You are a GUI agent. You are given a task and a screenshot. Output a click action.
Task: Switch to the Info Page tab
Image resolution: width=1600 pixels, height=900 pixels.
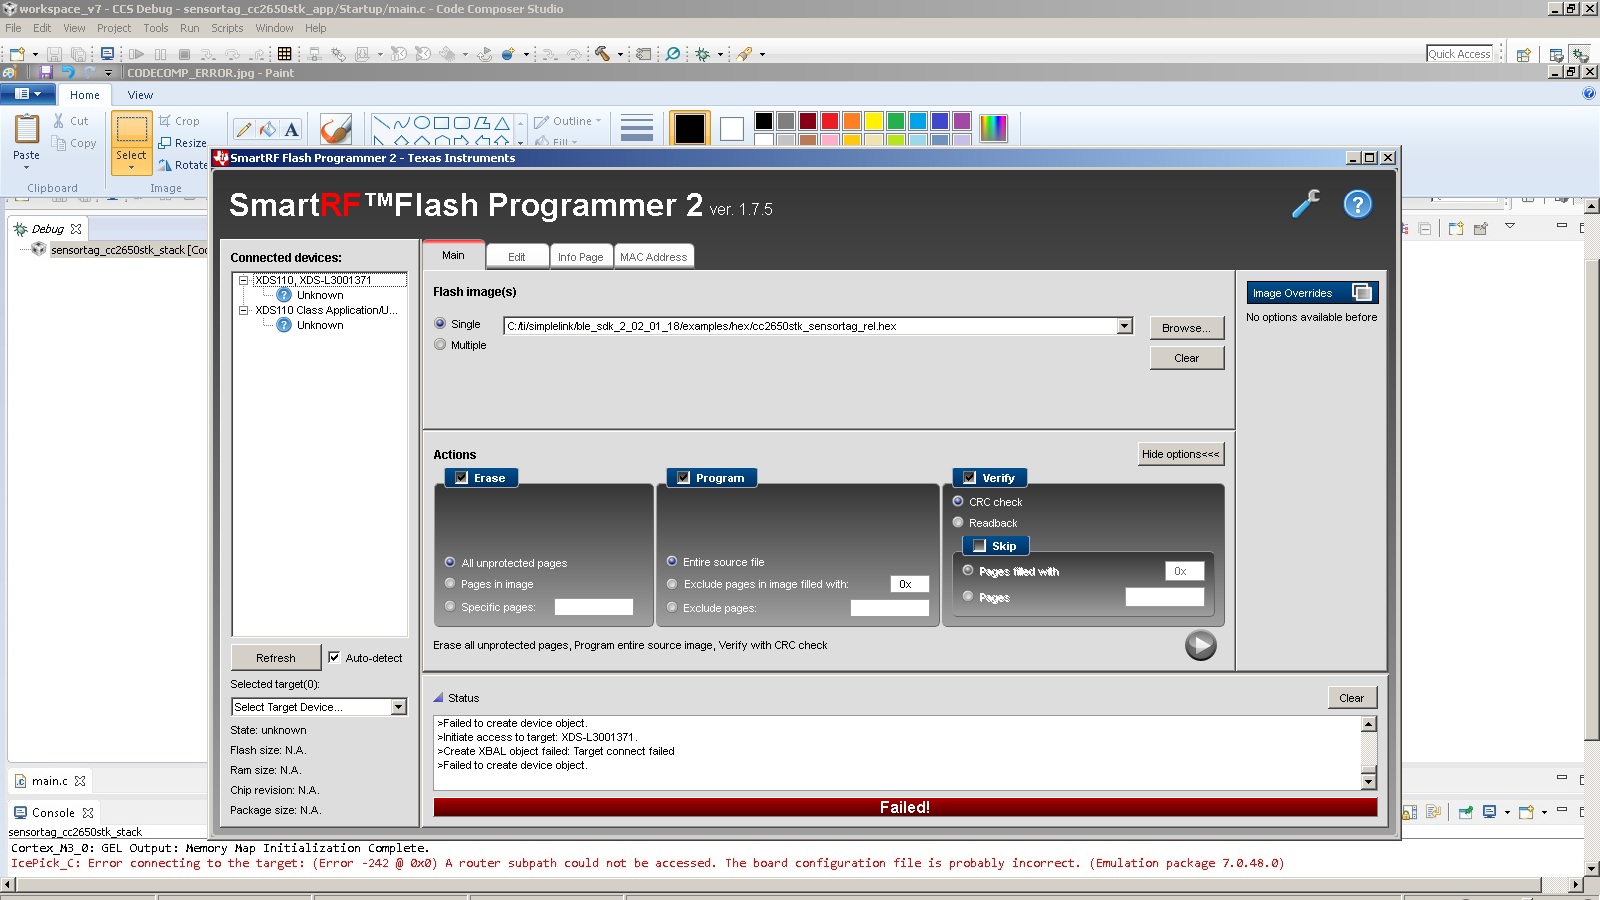pos(581,257)
